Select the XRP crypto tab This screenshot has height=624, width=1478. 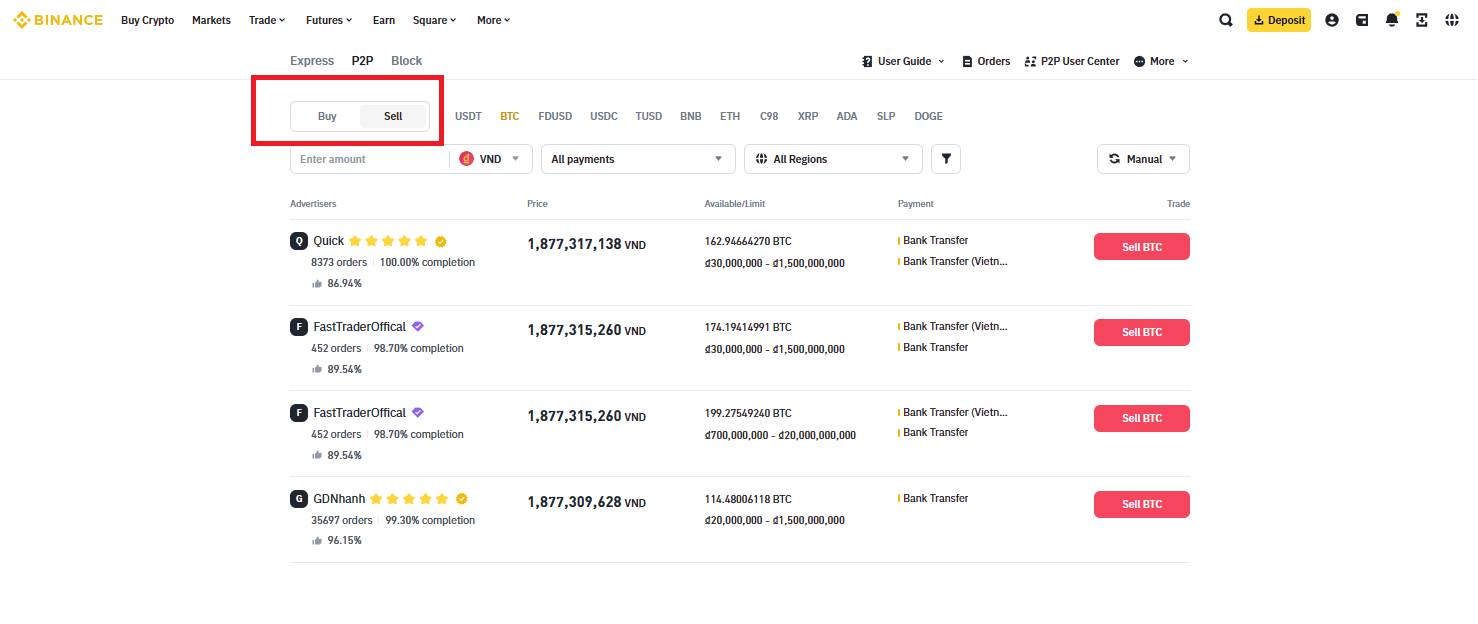808,116
